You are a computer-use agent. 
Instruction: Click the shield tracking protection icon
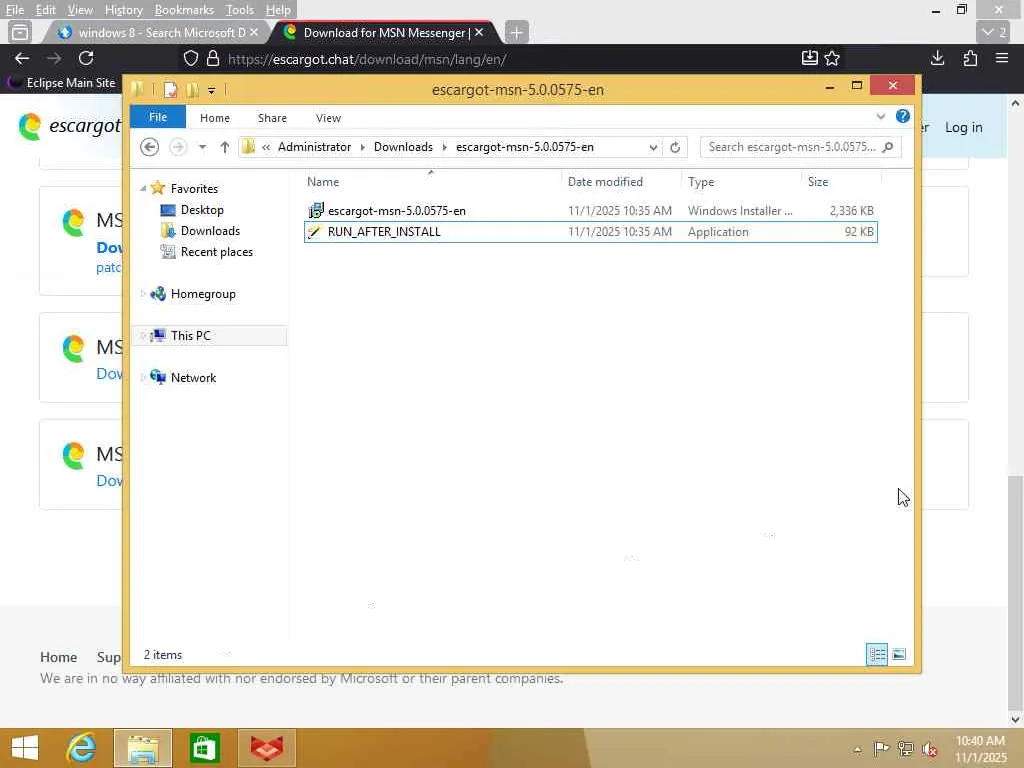click(x=191, y=59)
